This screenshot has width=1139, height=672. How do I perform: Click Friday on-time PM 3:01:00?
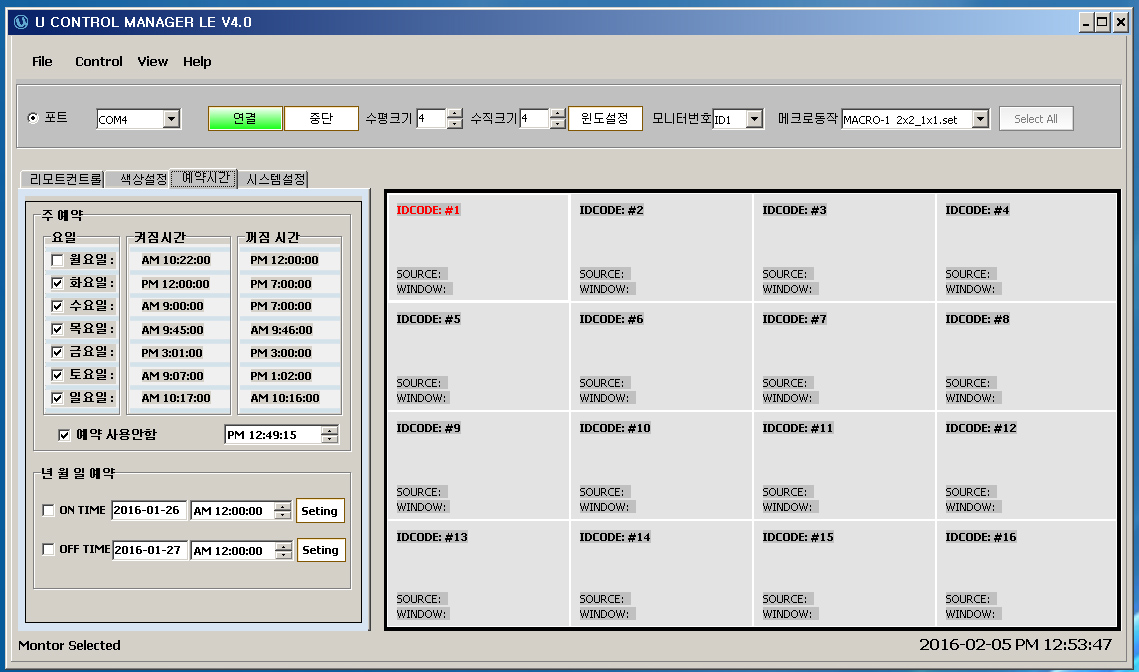click(172, 353)
